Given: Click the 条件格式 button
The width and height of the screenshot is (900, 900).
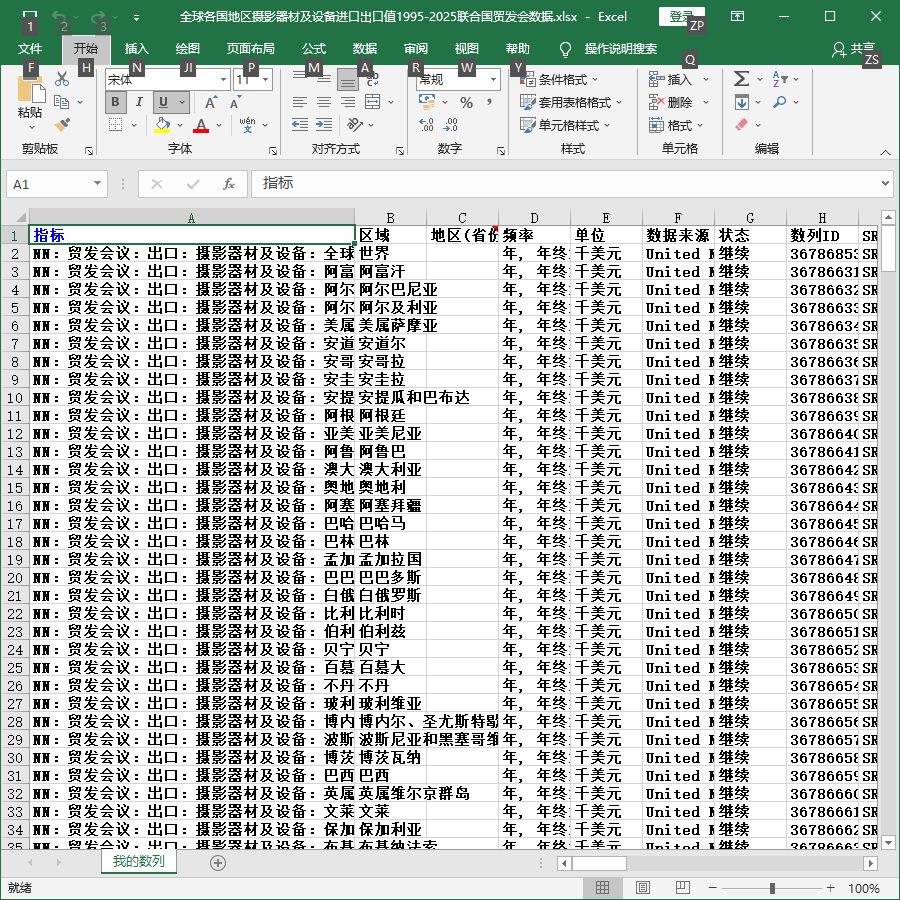Looking at the screenshot, I should 560,79.
